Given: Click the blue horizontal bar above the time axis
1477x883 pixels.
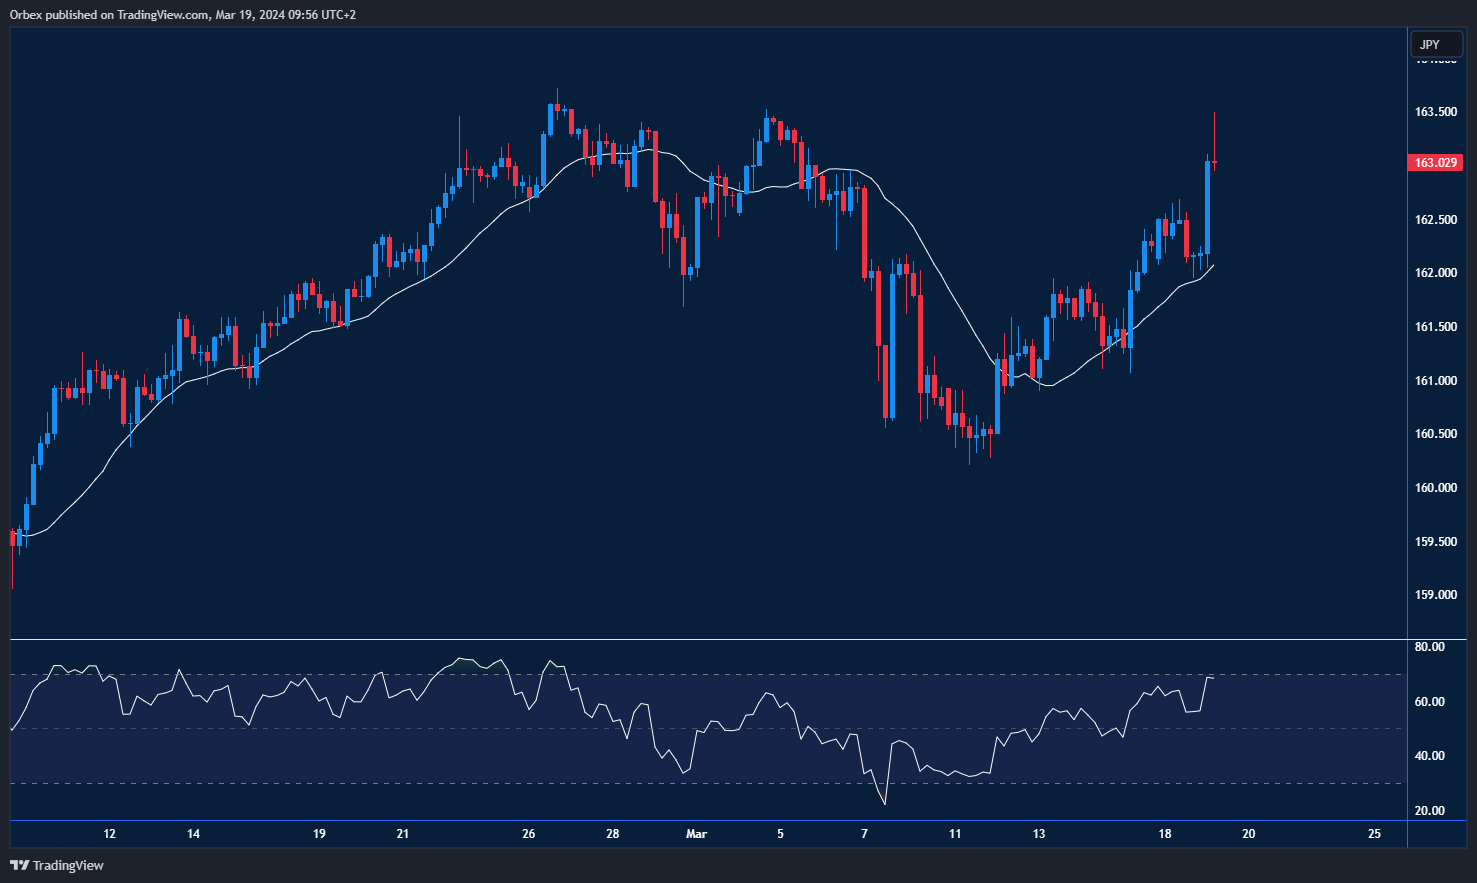Looking at the screenshot, I should pyautogui.click(x=700, y=820).
